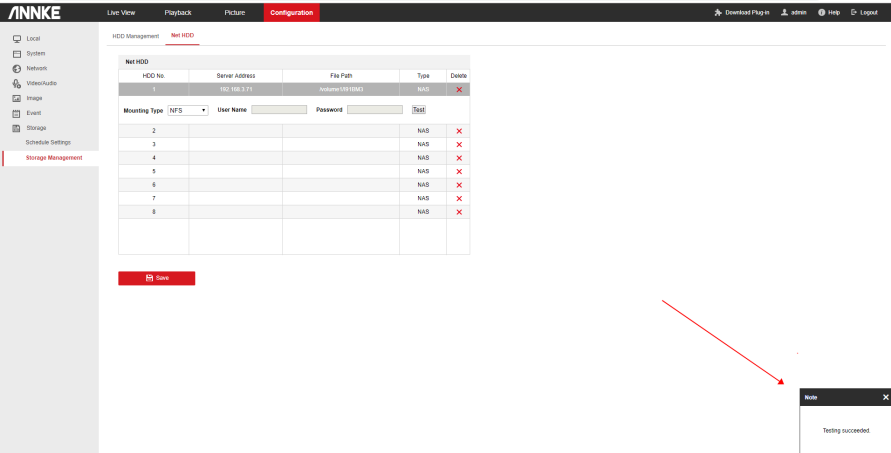The width and height of the screenshot is (891, 453).
Task: Open the Download Plug-in link
Action: [740, 11]
